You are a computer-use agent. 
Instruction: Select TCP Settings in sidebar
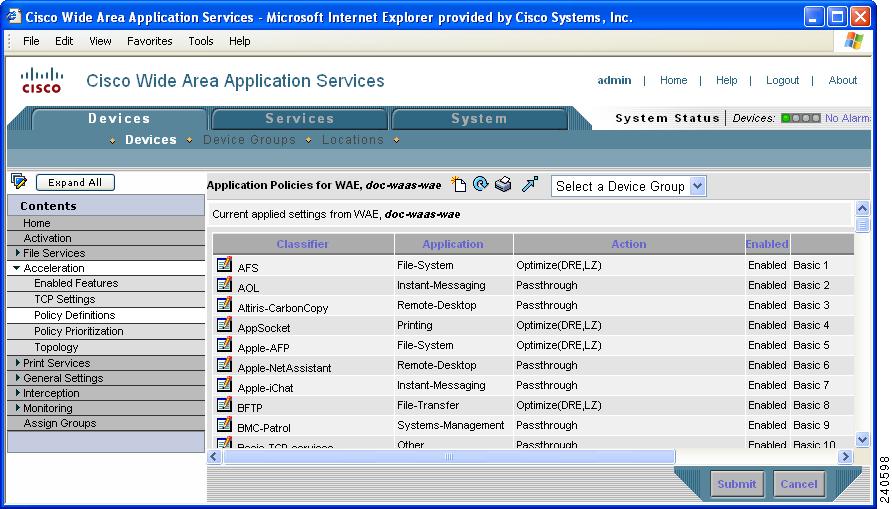pyautogui.click(x=64, y=299)
